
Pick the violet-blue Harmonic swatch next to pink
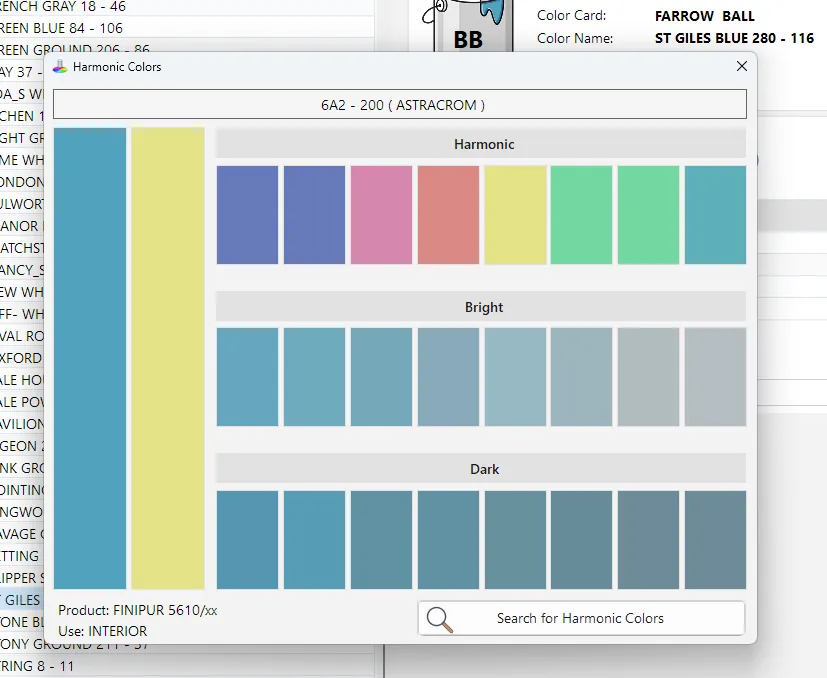pos(314,215)
